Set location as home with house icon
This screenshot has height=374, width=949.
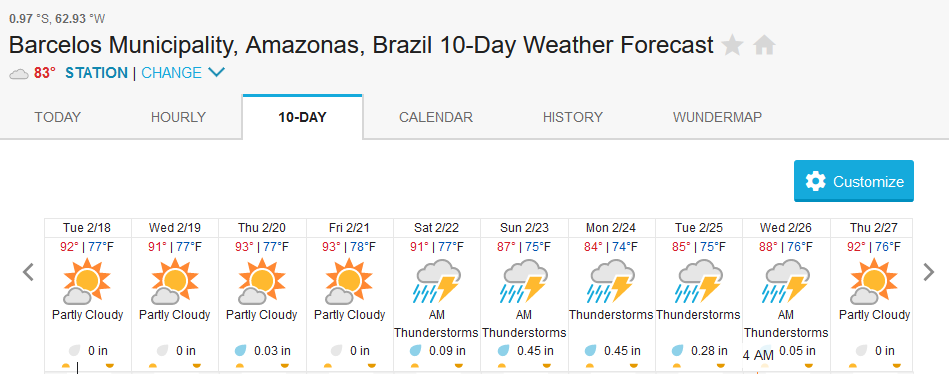coord(764,45)
